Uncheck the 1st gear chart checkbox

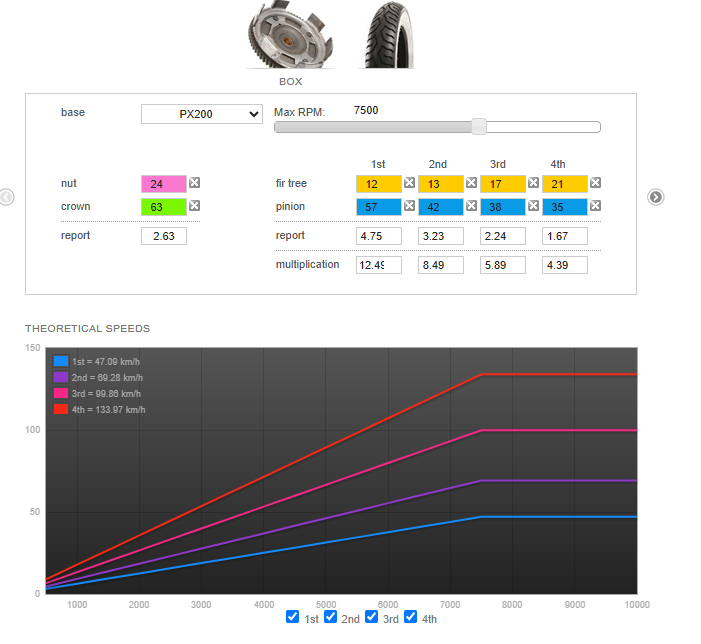(x=292, y=617)
